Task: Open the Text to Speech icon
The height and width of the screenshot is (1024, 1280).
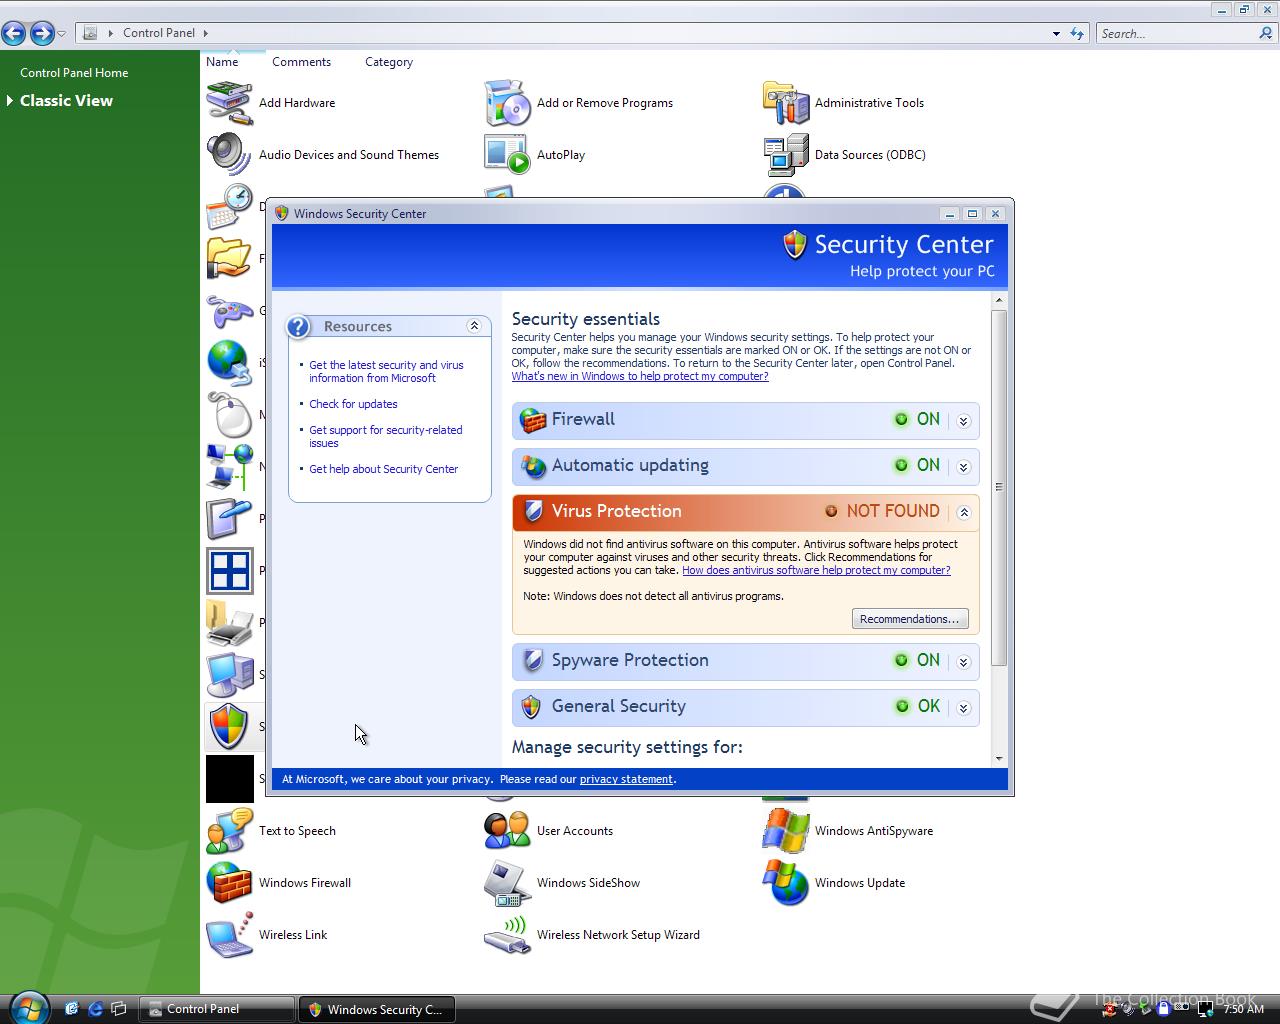Action: tap(229, 831)
